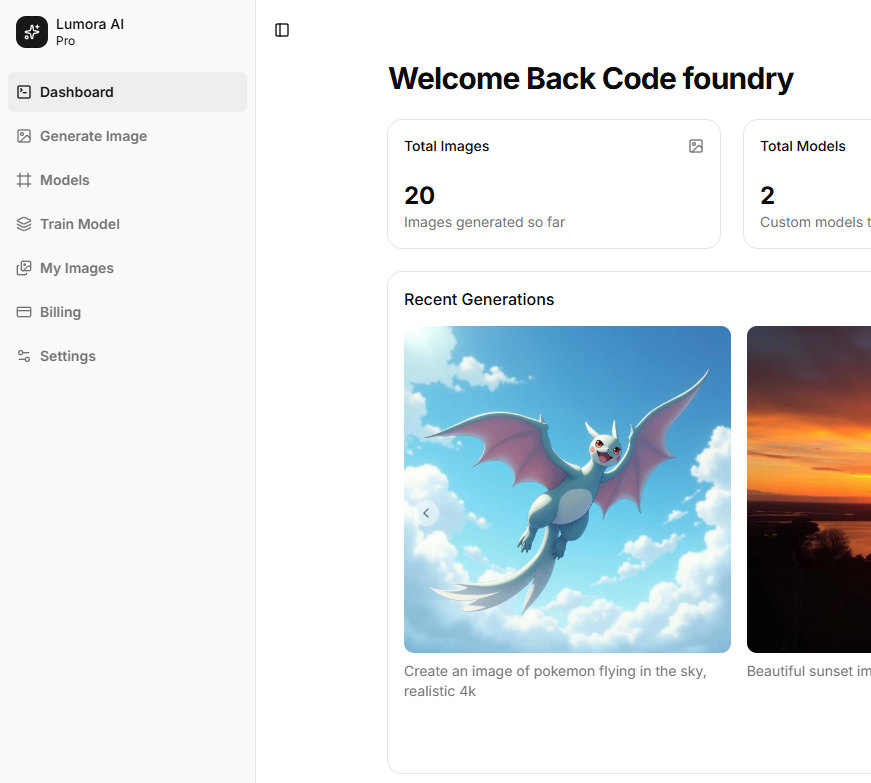Click the Billing credit card icon
This screenshot has width=871, height=783.
24,312
